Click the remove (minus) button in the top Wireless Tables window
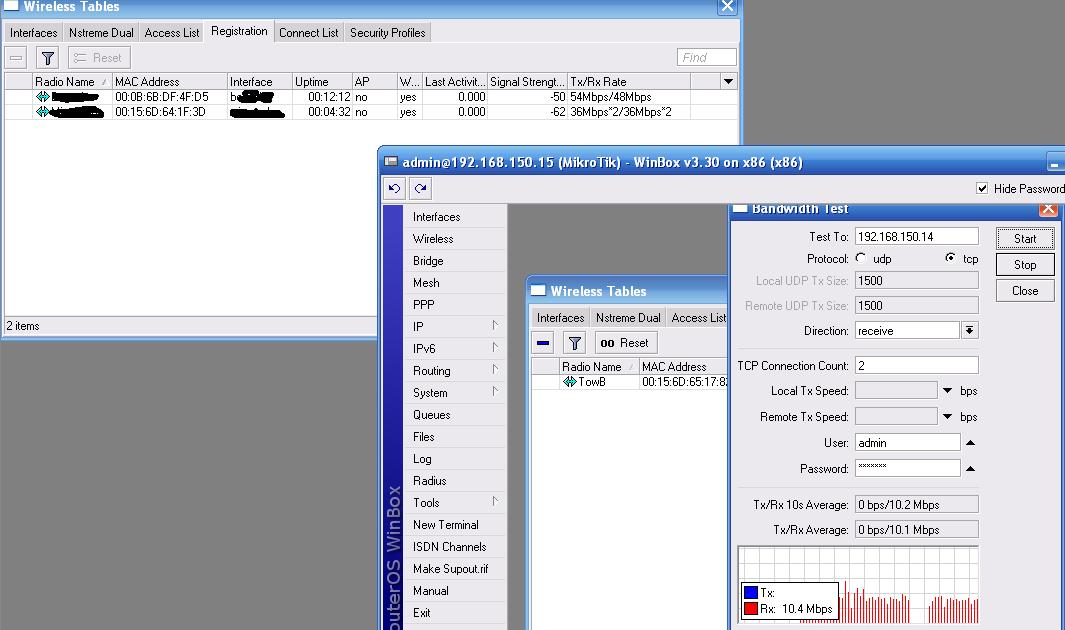 [x=16, y=58]
